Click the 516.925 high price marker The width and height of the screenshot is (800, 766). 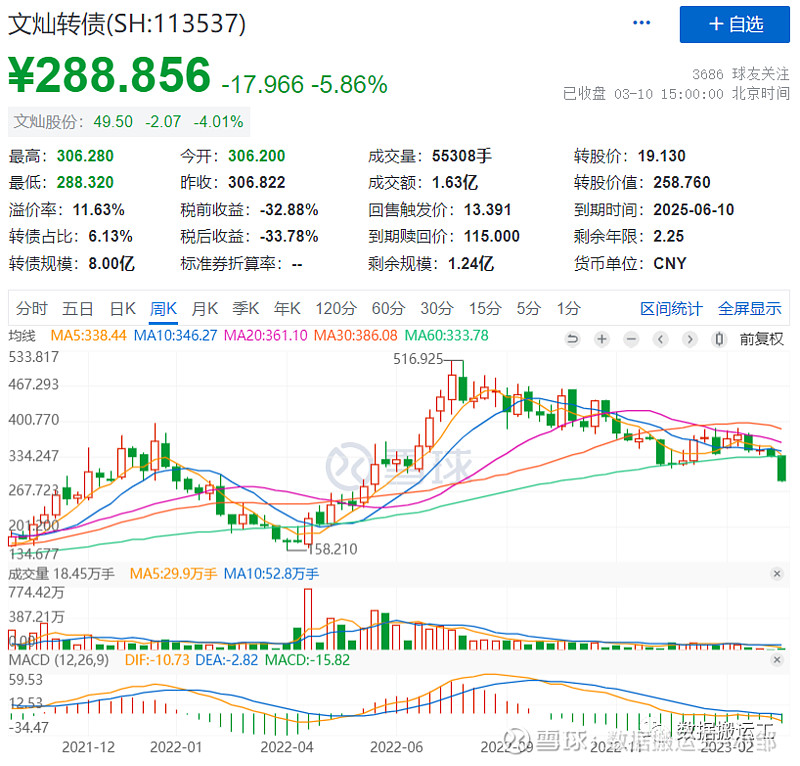418,359
